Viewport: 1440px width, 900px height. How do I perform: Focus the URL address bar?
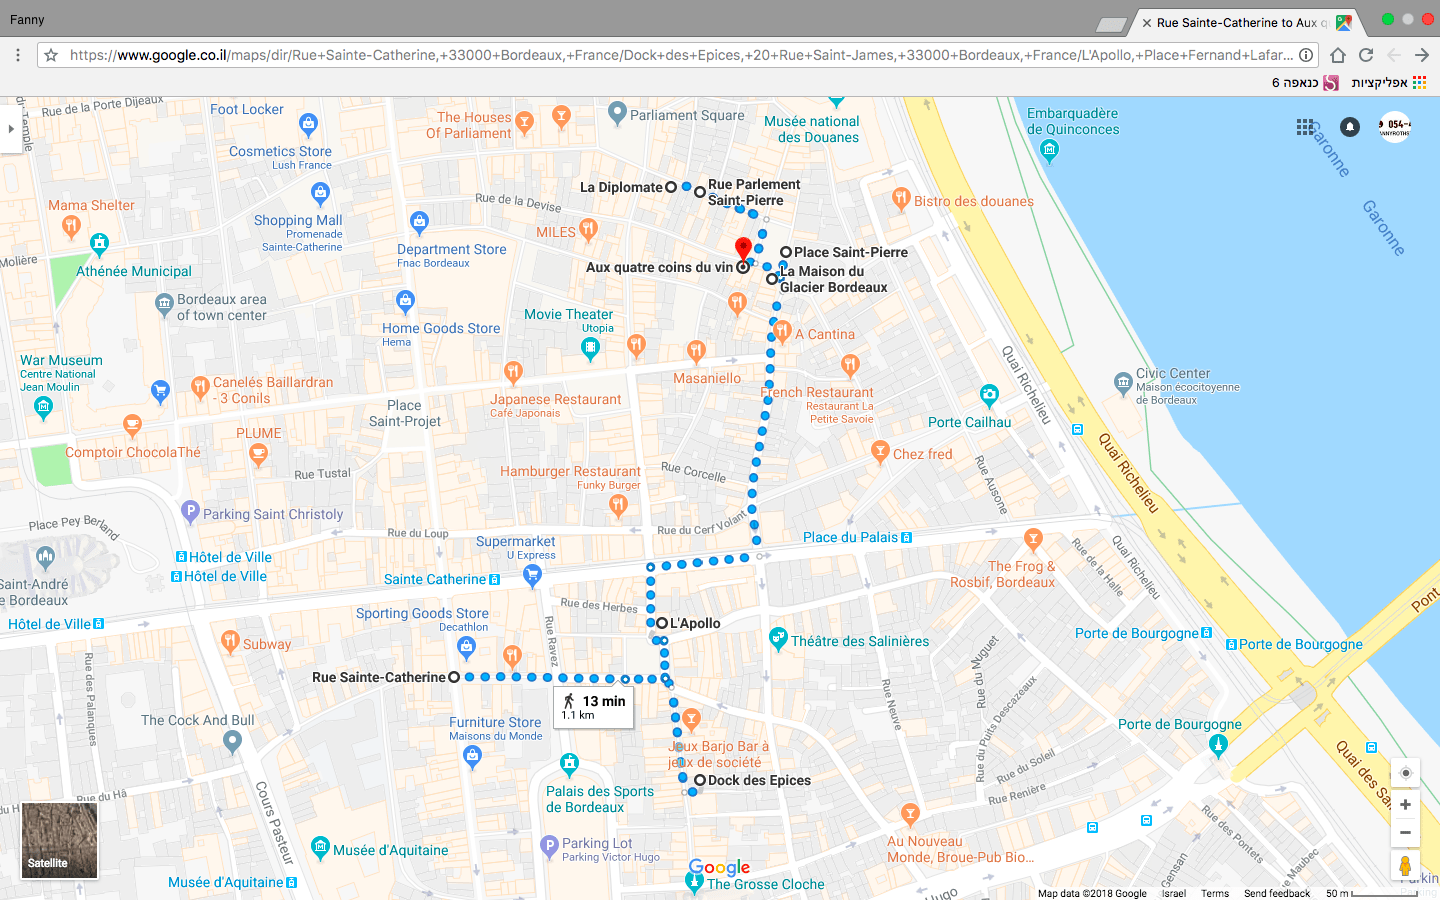(680, 55)
